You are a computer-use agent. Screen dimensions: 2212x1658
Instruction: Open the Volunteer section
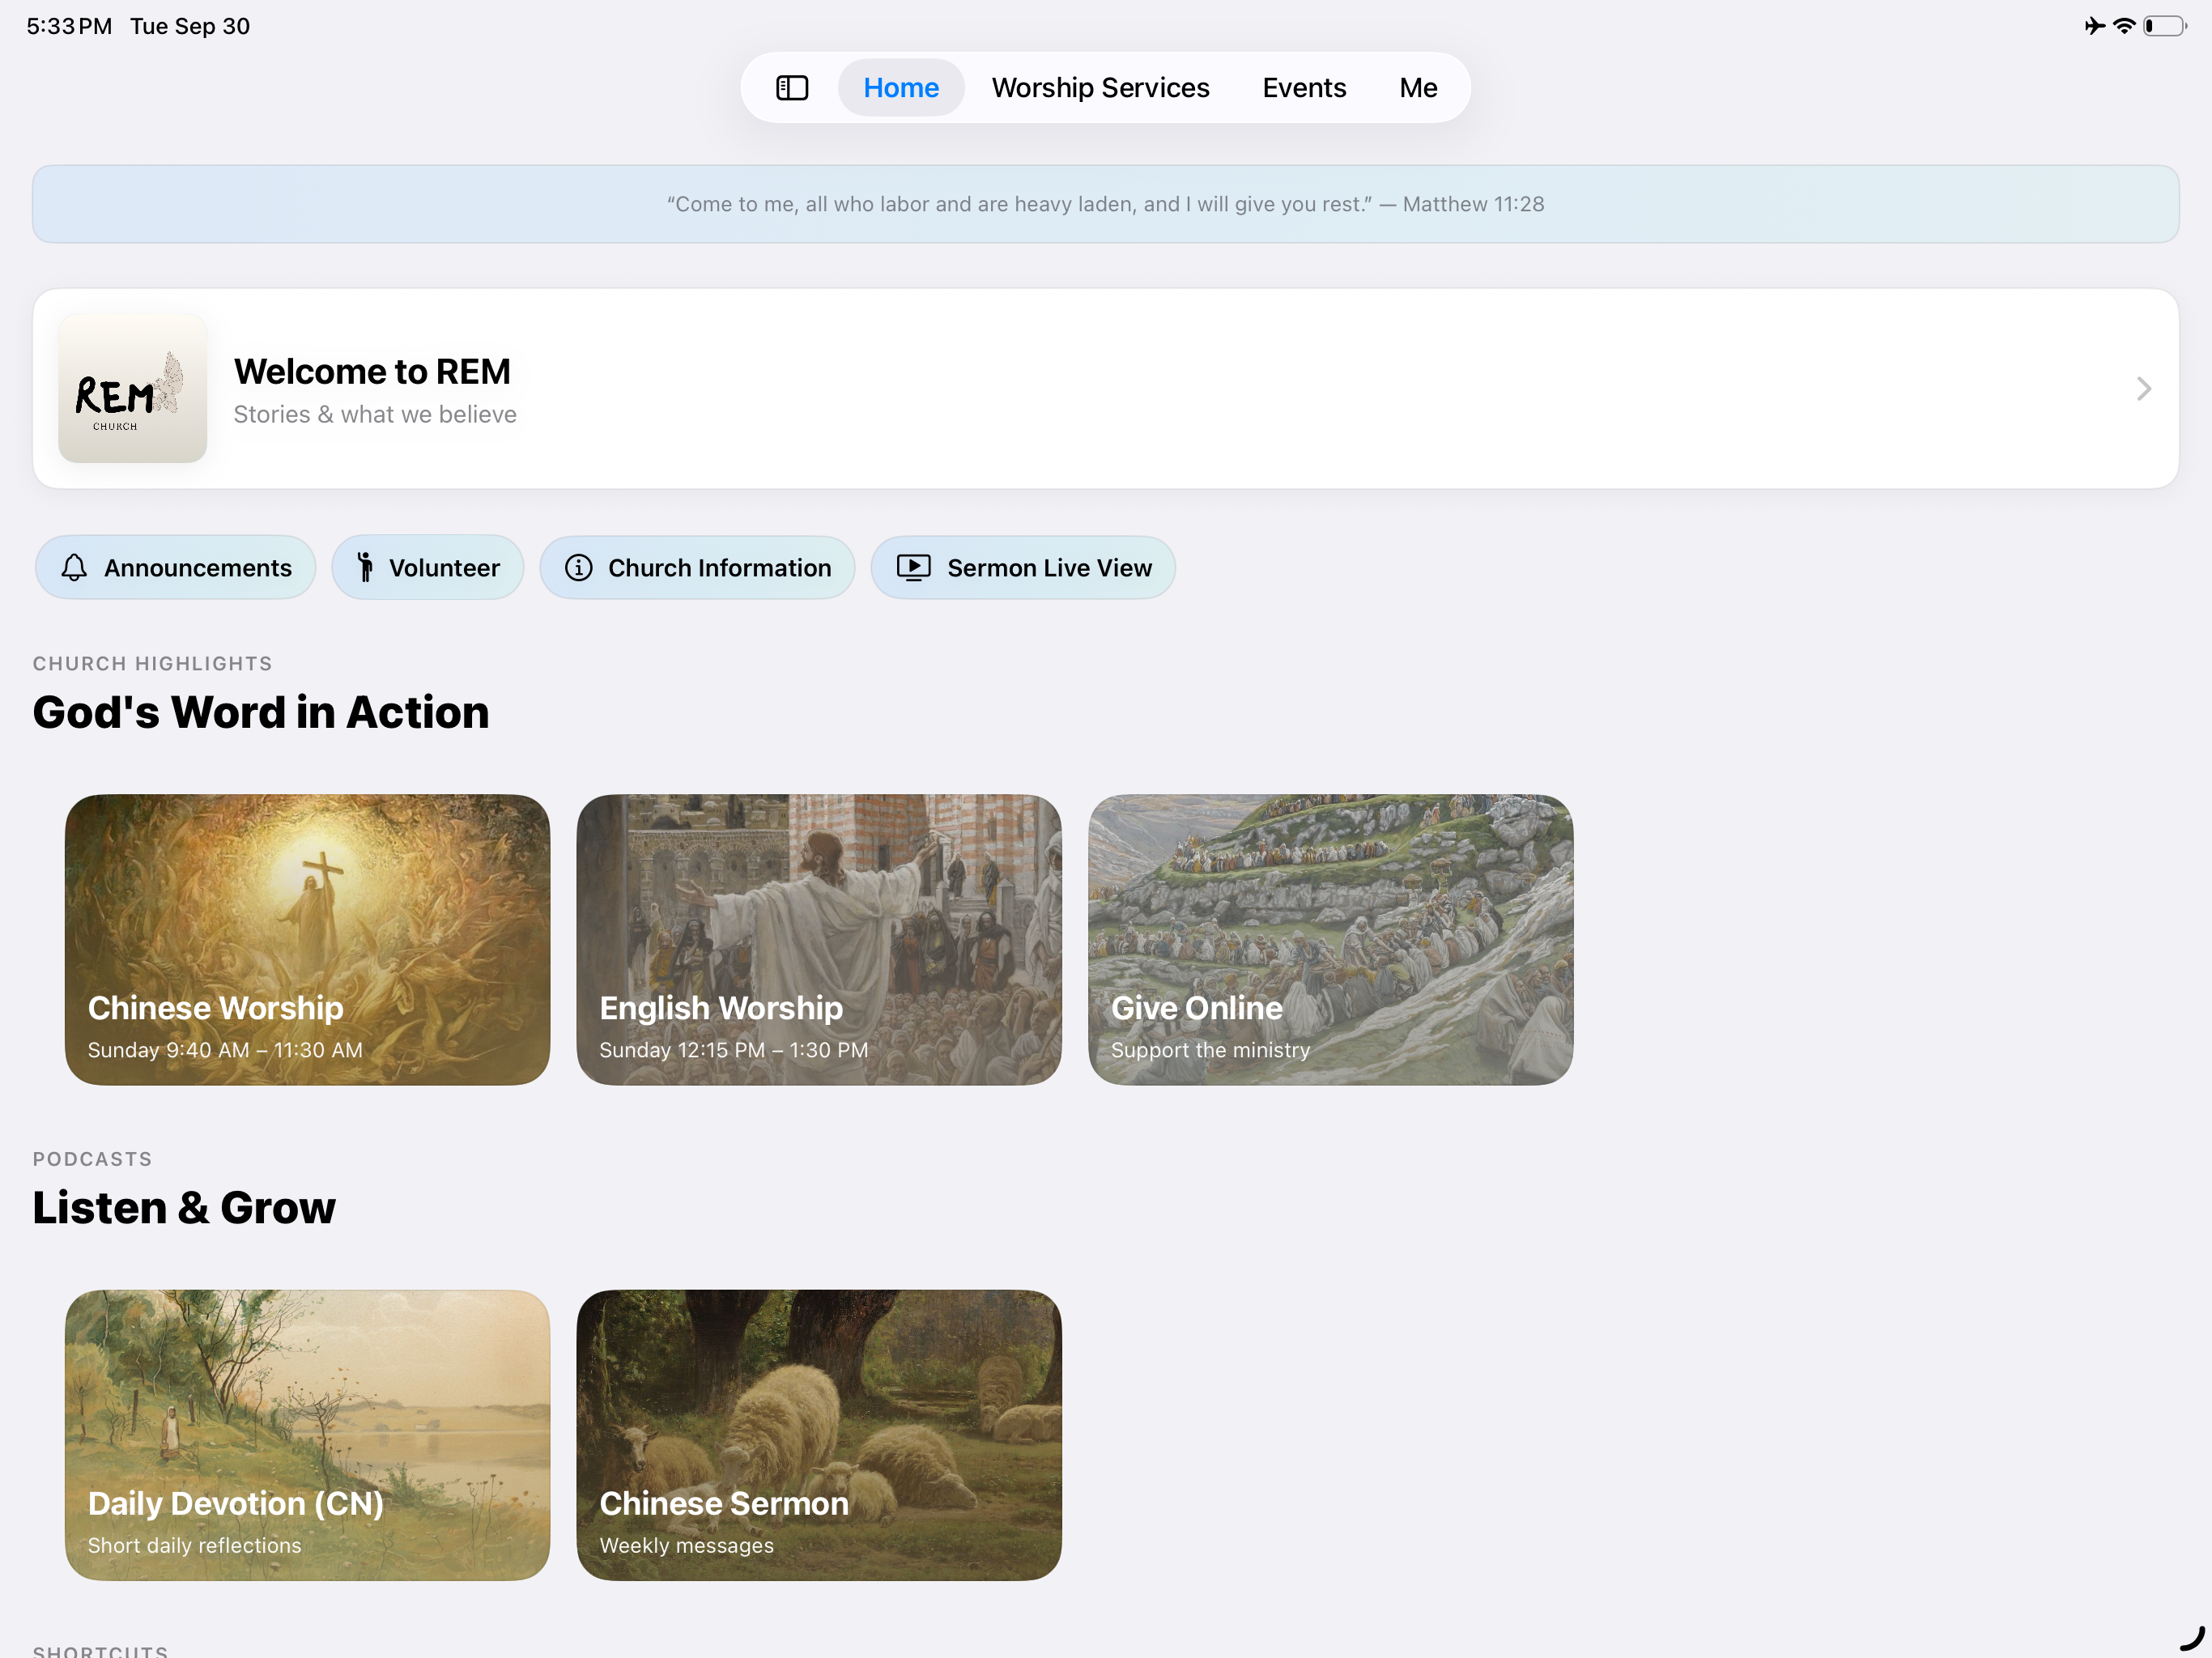[428, 568]
